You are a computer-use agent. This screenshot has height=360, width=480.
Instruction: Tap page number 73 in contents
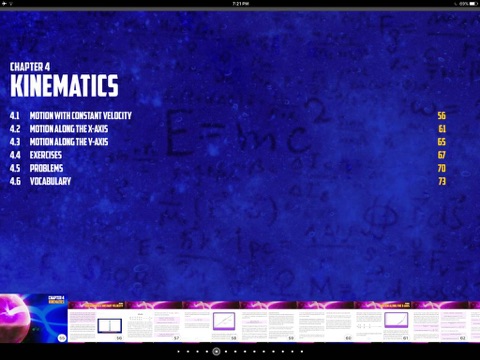tap(442, 181)
